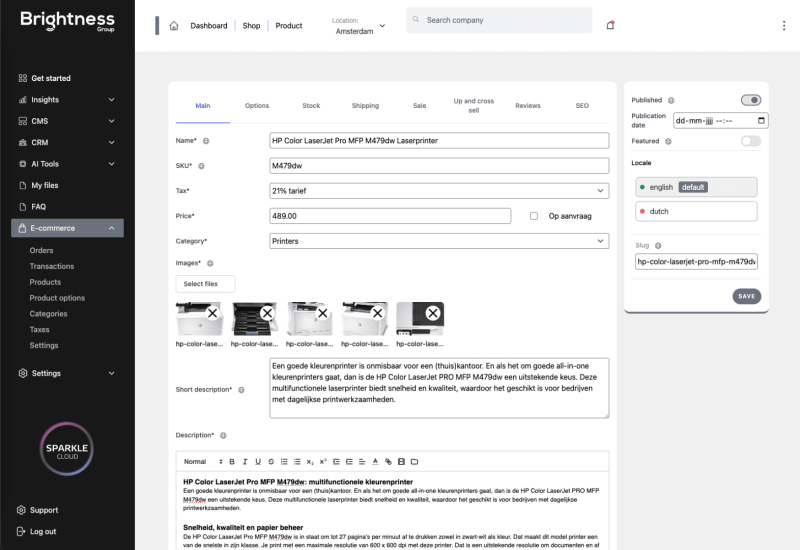
Task: Select the dutch locale
Action: (696, 211)
